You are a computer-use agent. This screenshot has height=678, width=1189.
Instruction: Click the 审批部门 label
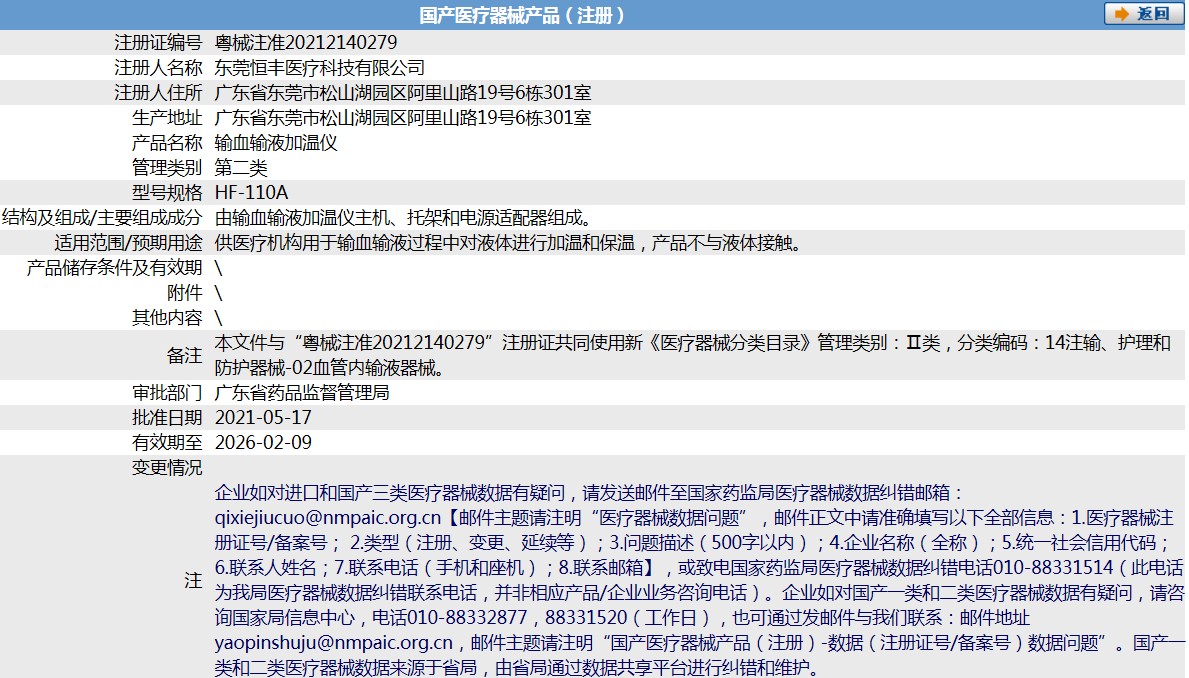(167, 392)
